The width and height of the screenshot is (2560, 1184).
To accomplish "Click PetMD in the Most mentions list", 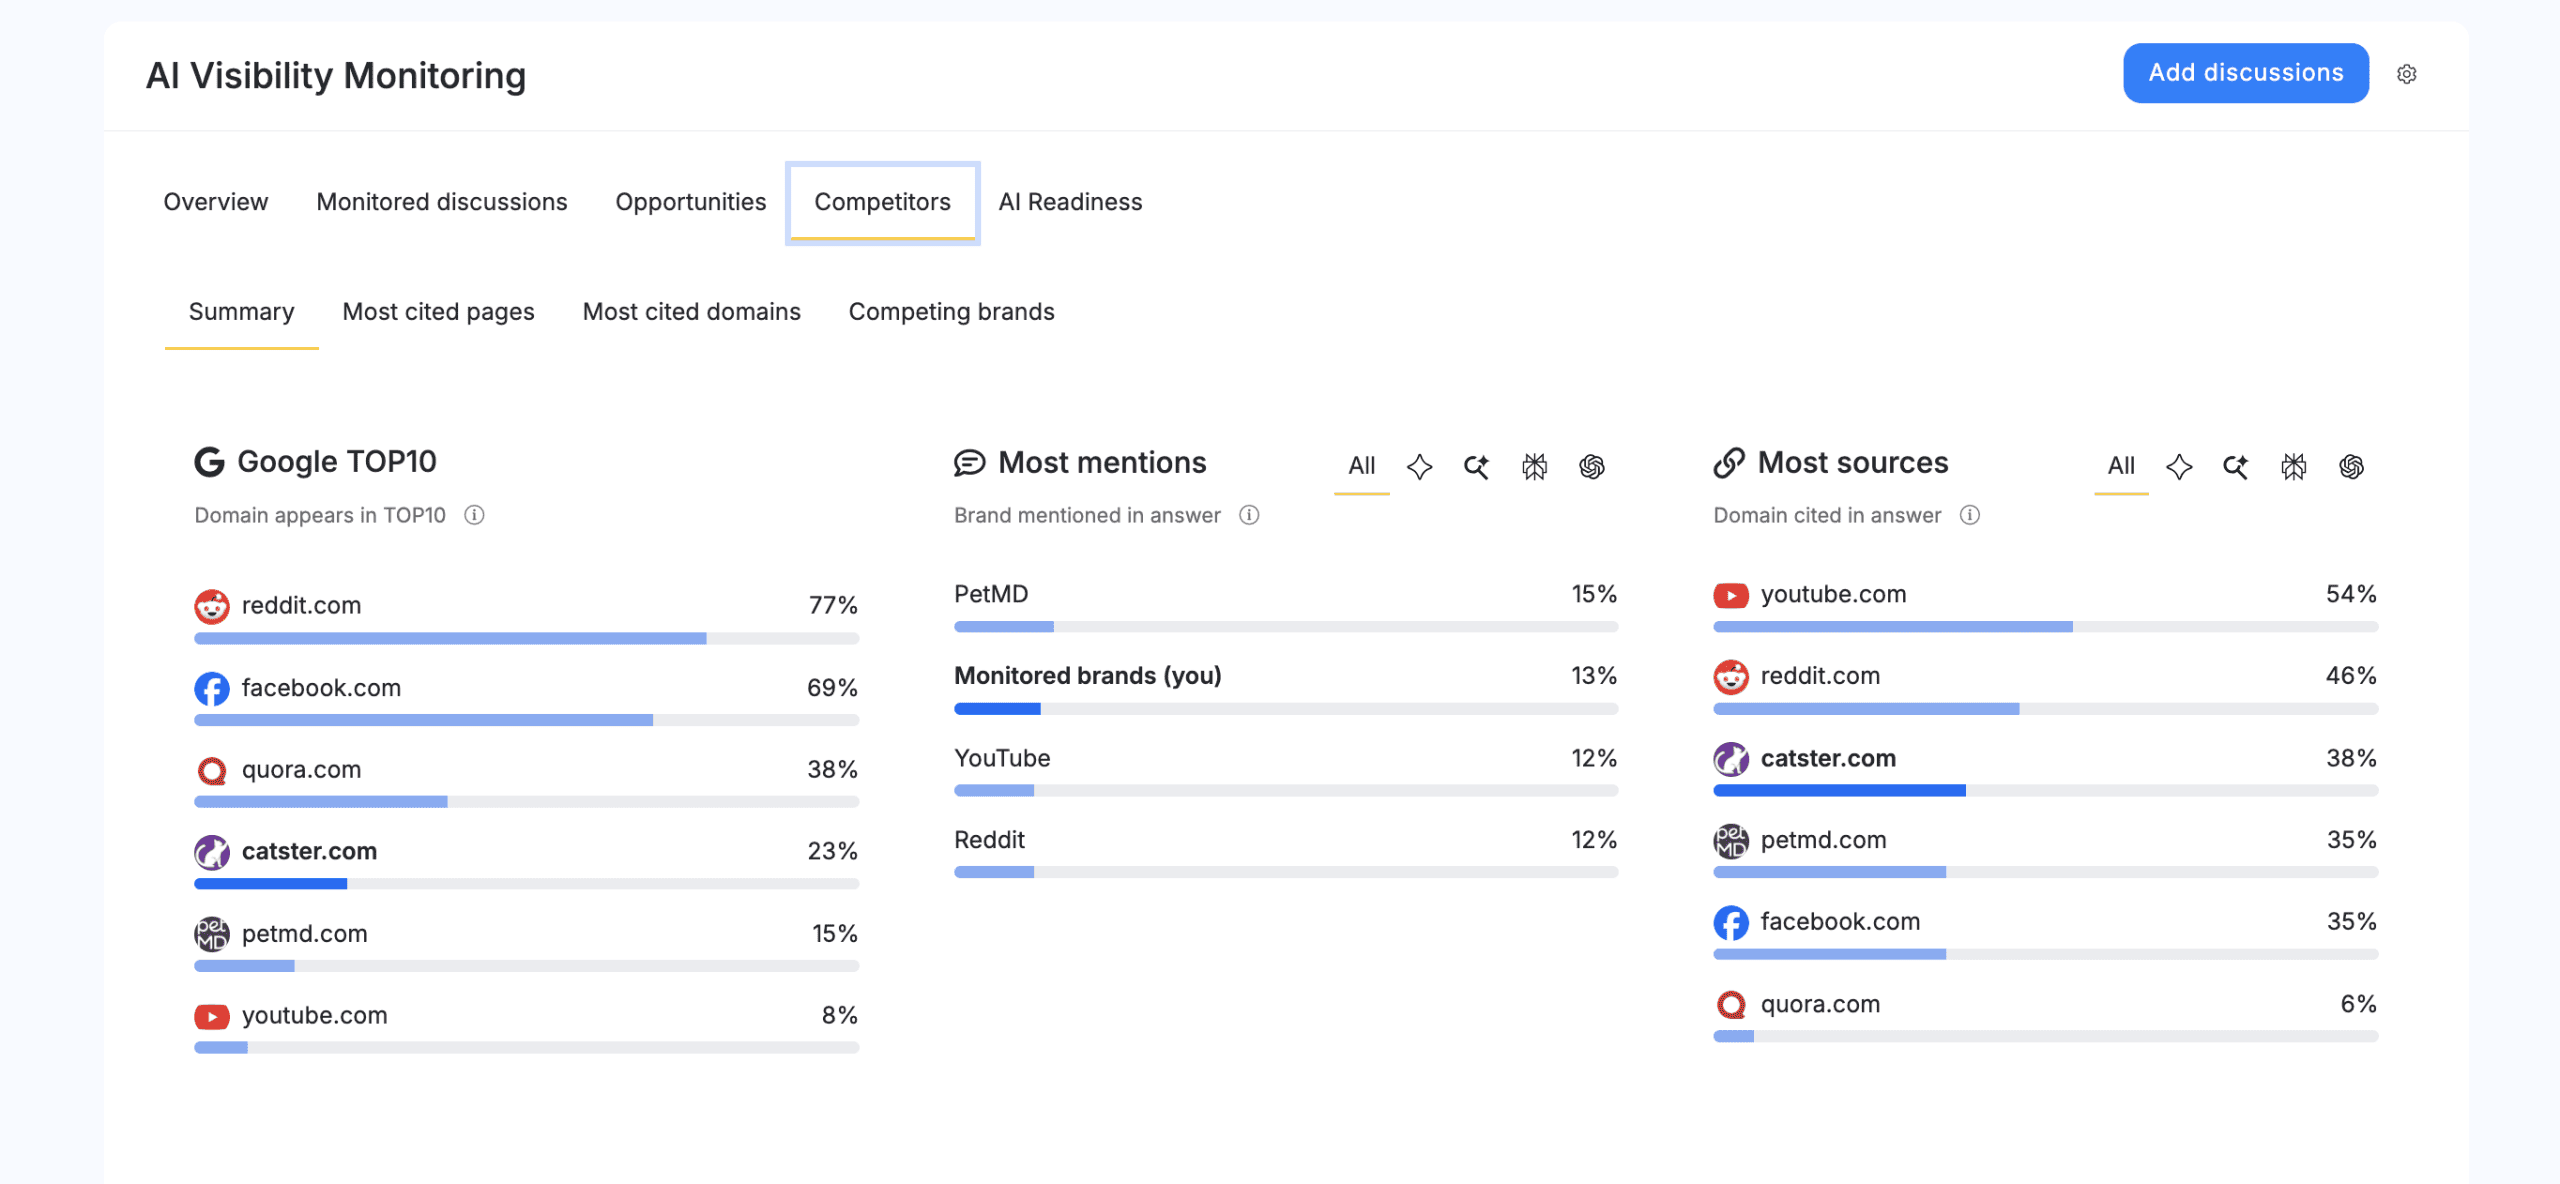I will (x=991, y=595).
